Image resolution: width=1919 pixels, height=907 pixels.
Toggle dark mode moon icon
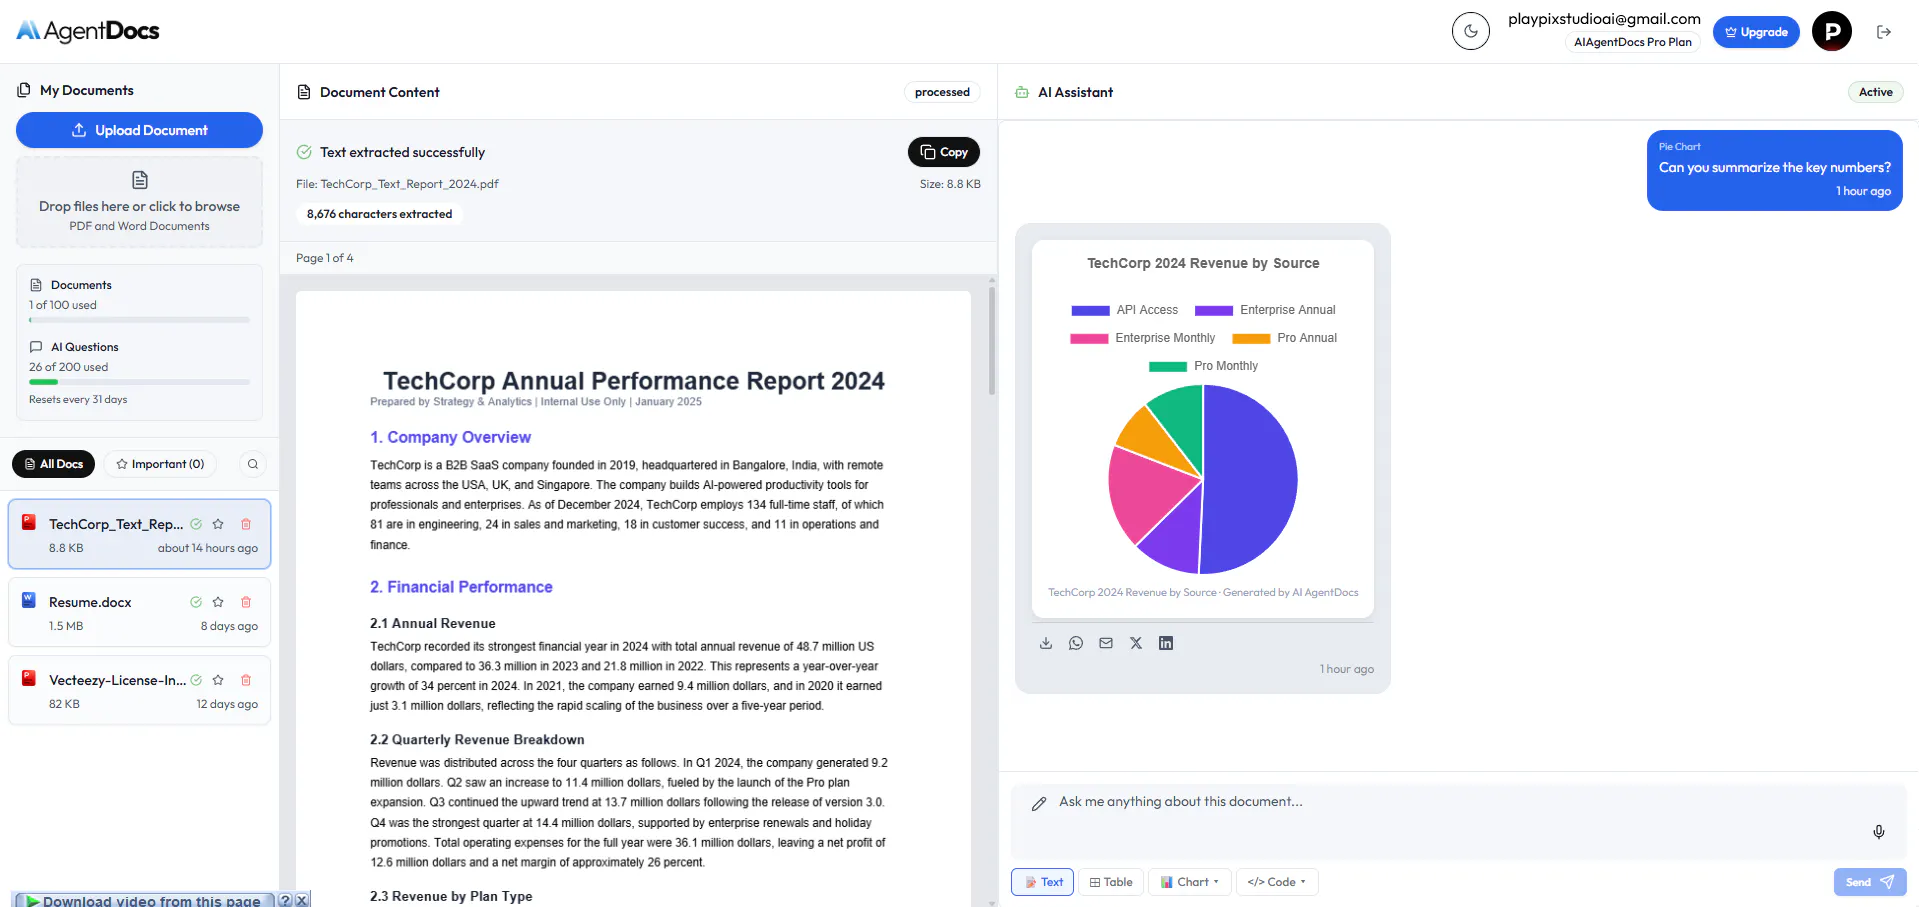tap(1470, 31)
